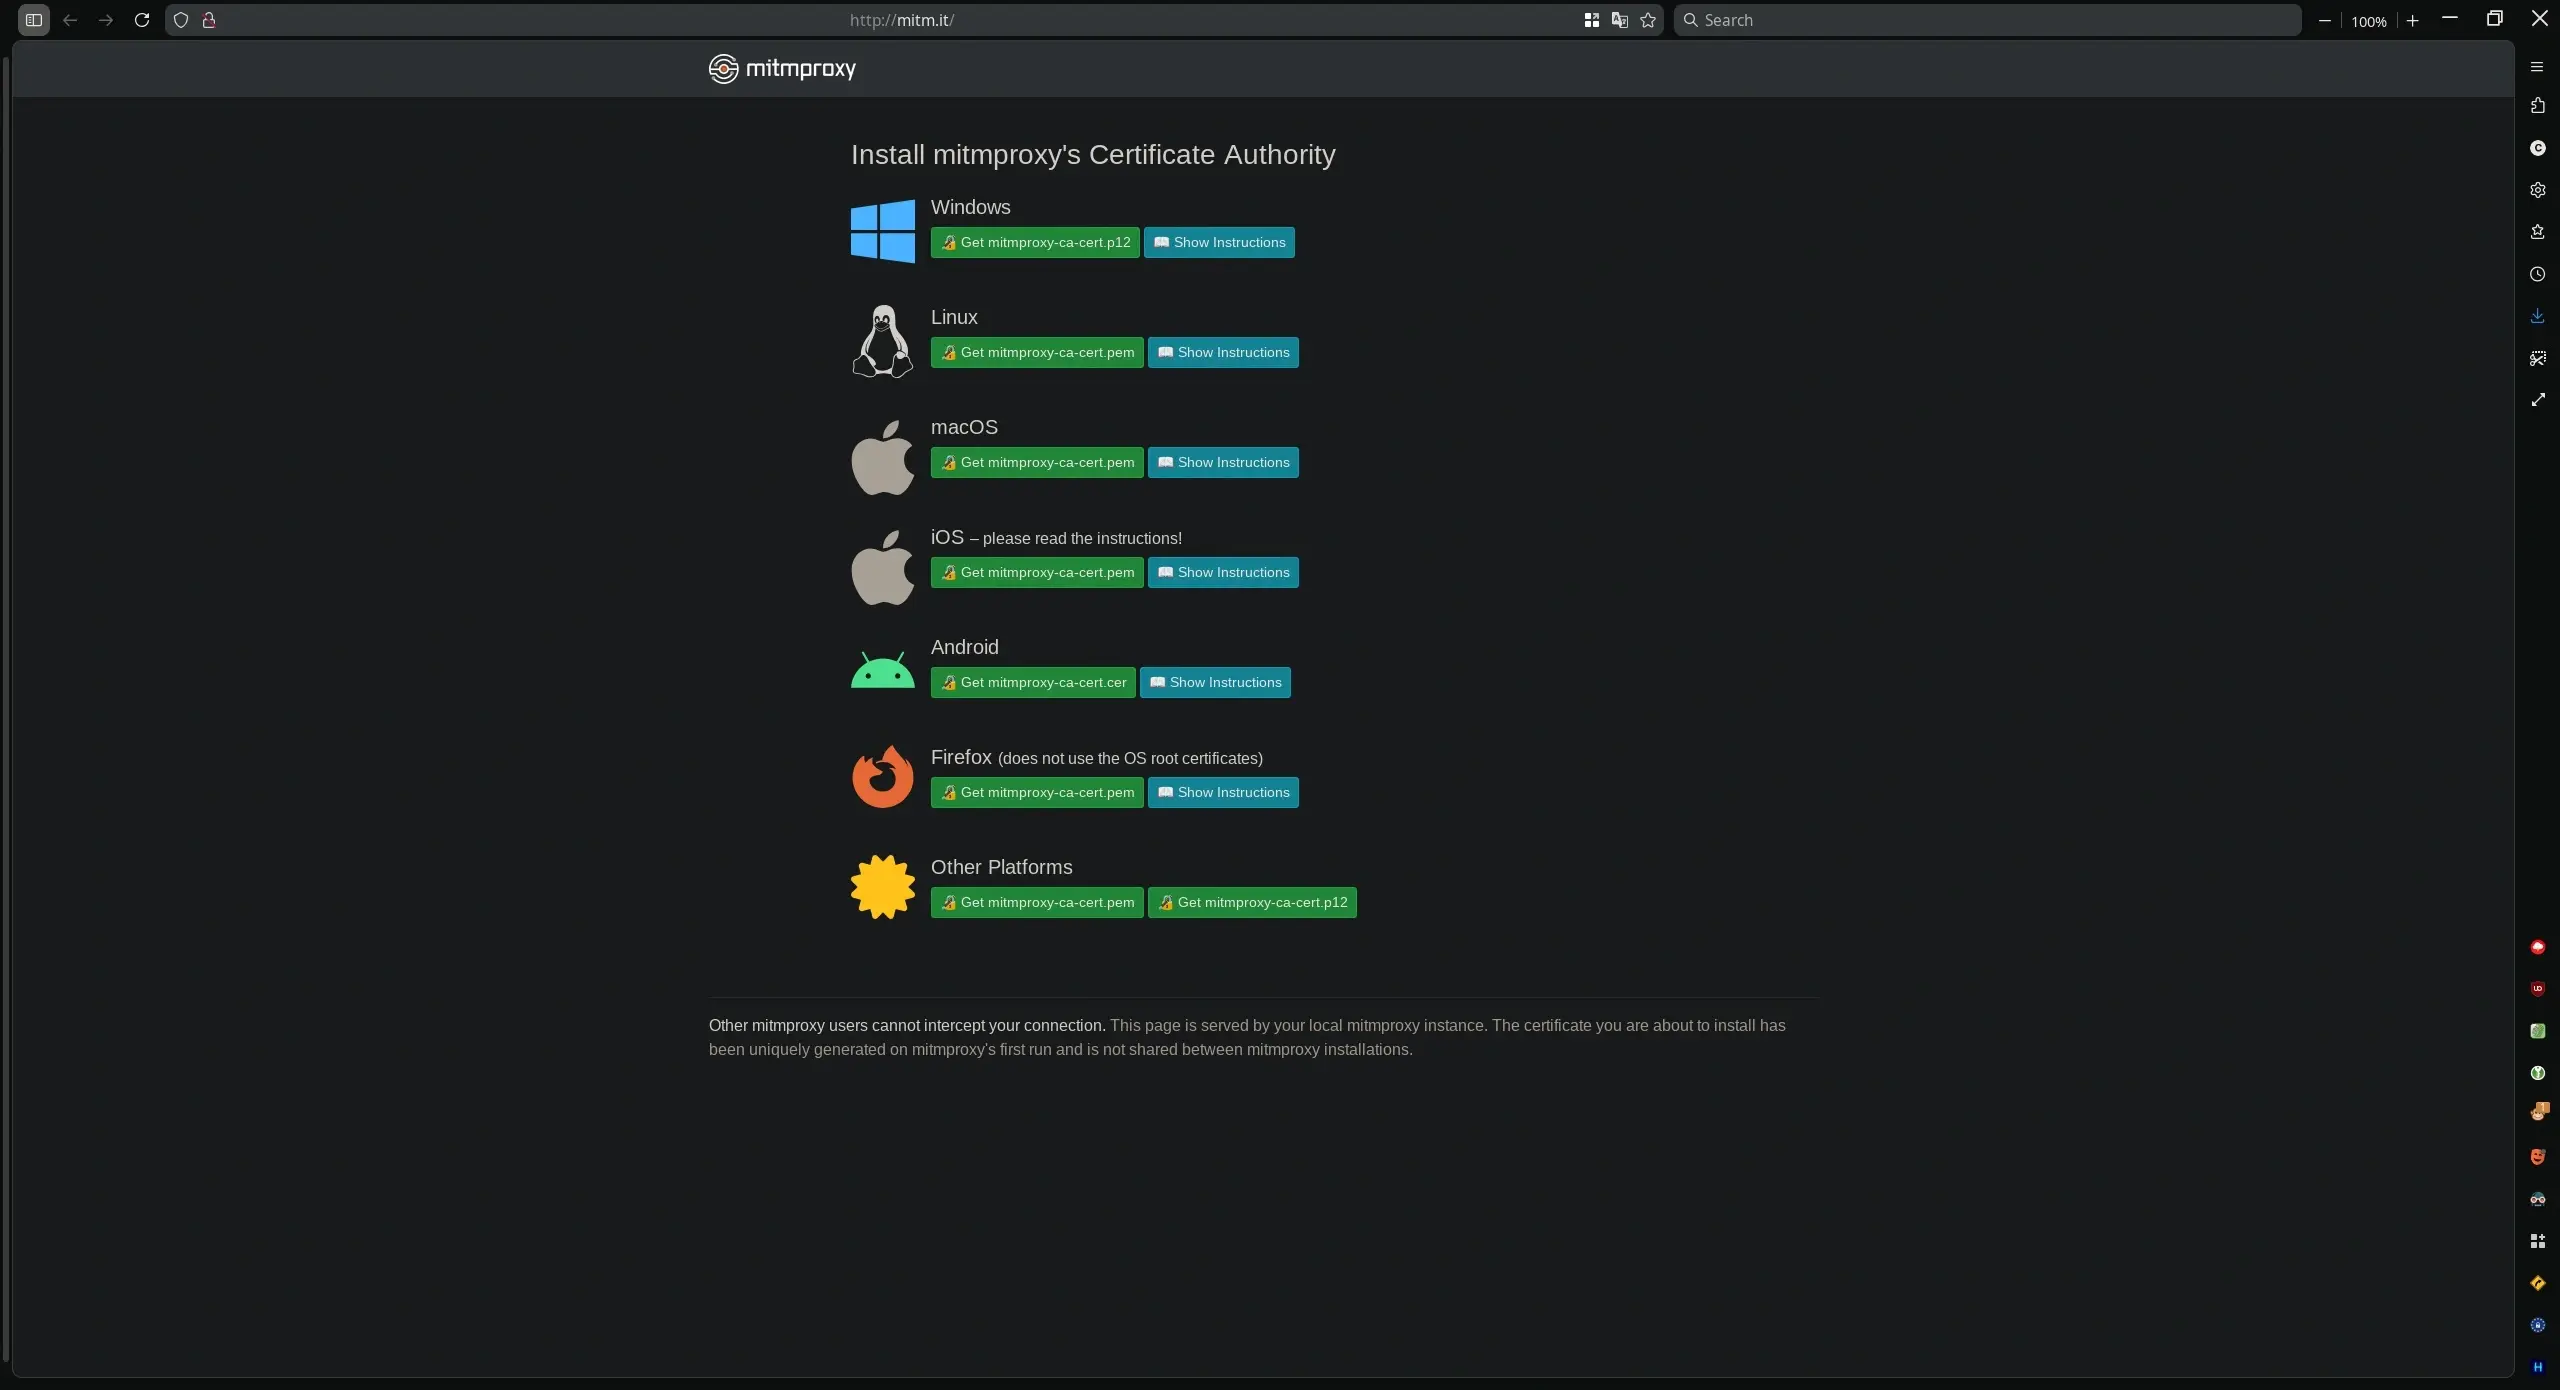Screen dimensions: 2560x1390
Task: Go back to the previous page
Action: [70, 20]
